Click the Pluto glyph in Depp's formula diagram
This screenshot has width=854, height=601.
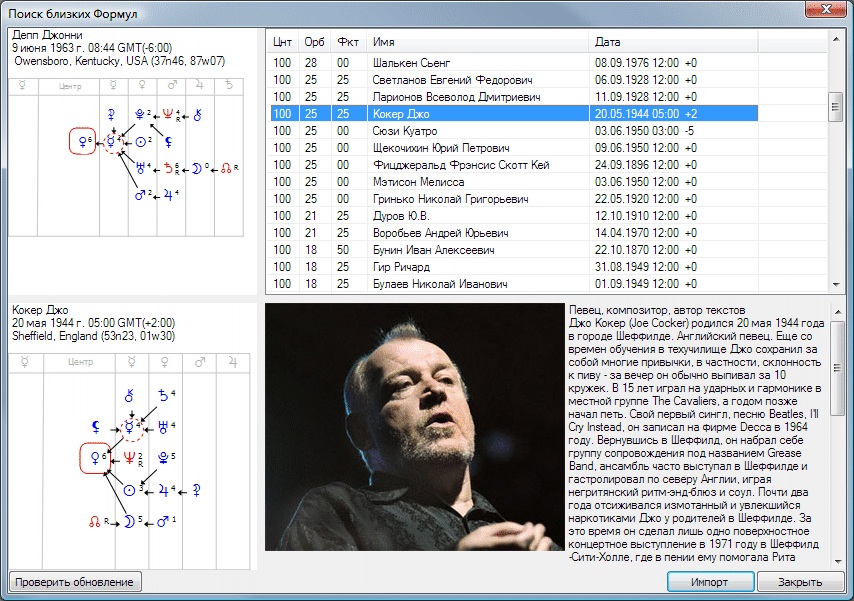[140, 114]
